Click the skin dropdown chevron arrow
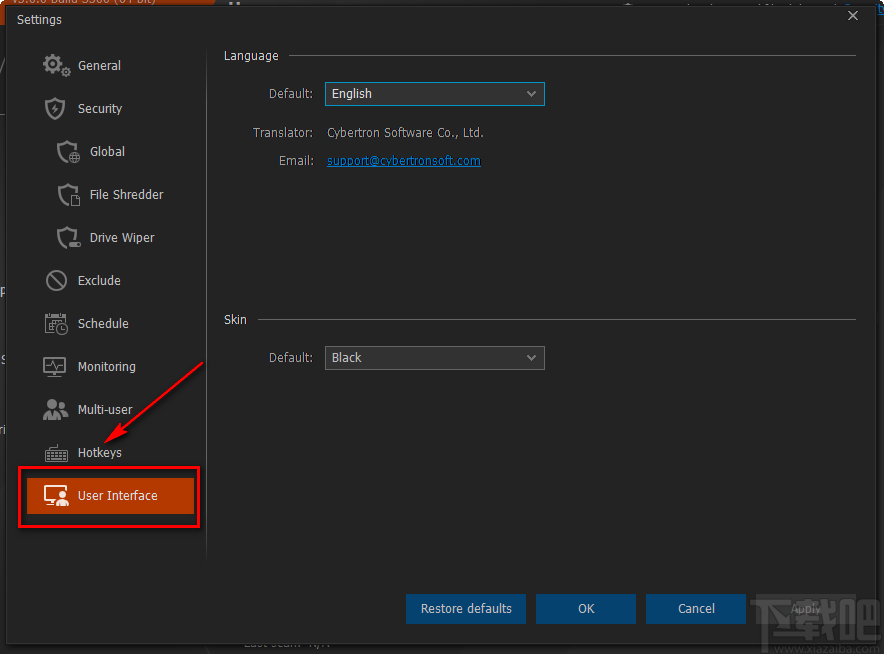This screenshot has height=654, width=884. click(x=531, y=358)
